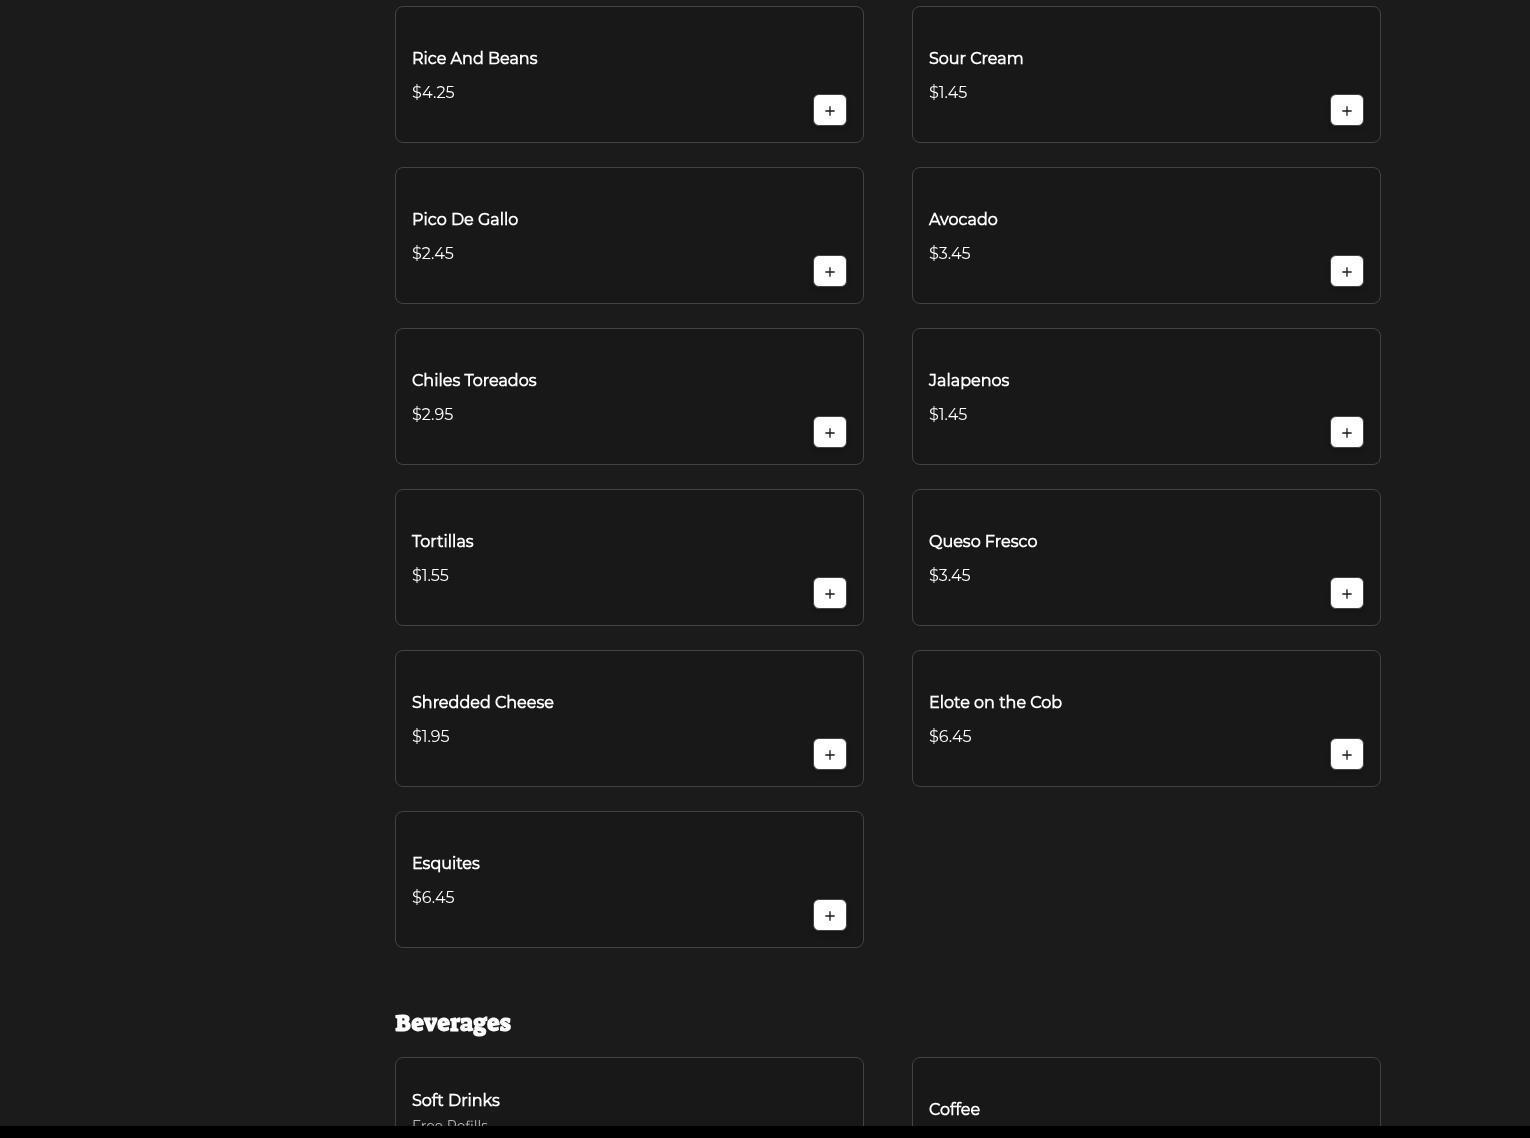Add Sour Cream using plus button
Image resolution: width=1530 pixels, height=1138 pixels.
pyautogui.click(x=1347, y=110)
